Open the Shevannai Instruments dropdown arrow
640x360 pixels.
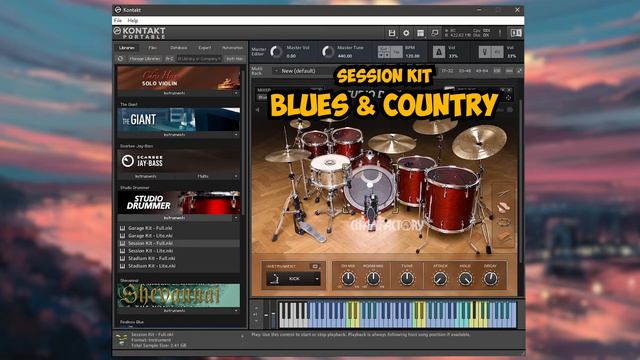pos(236,311)
